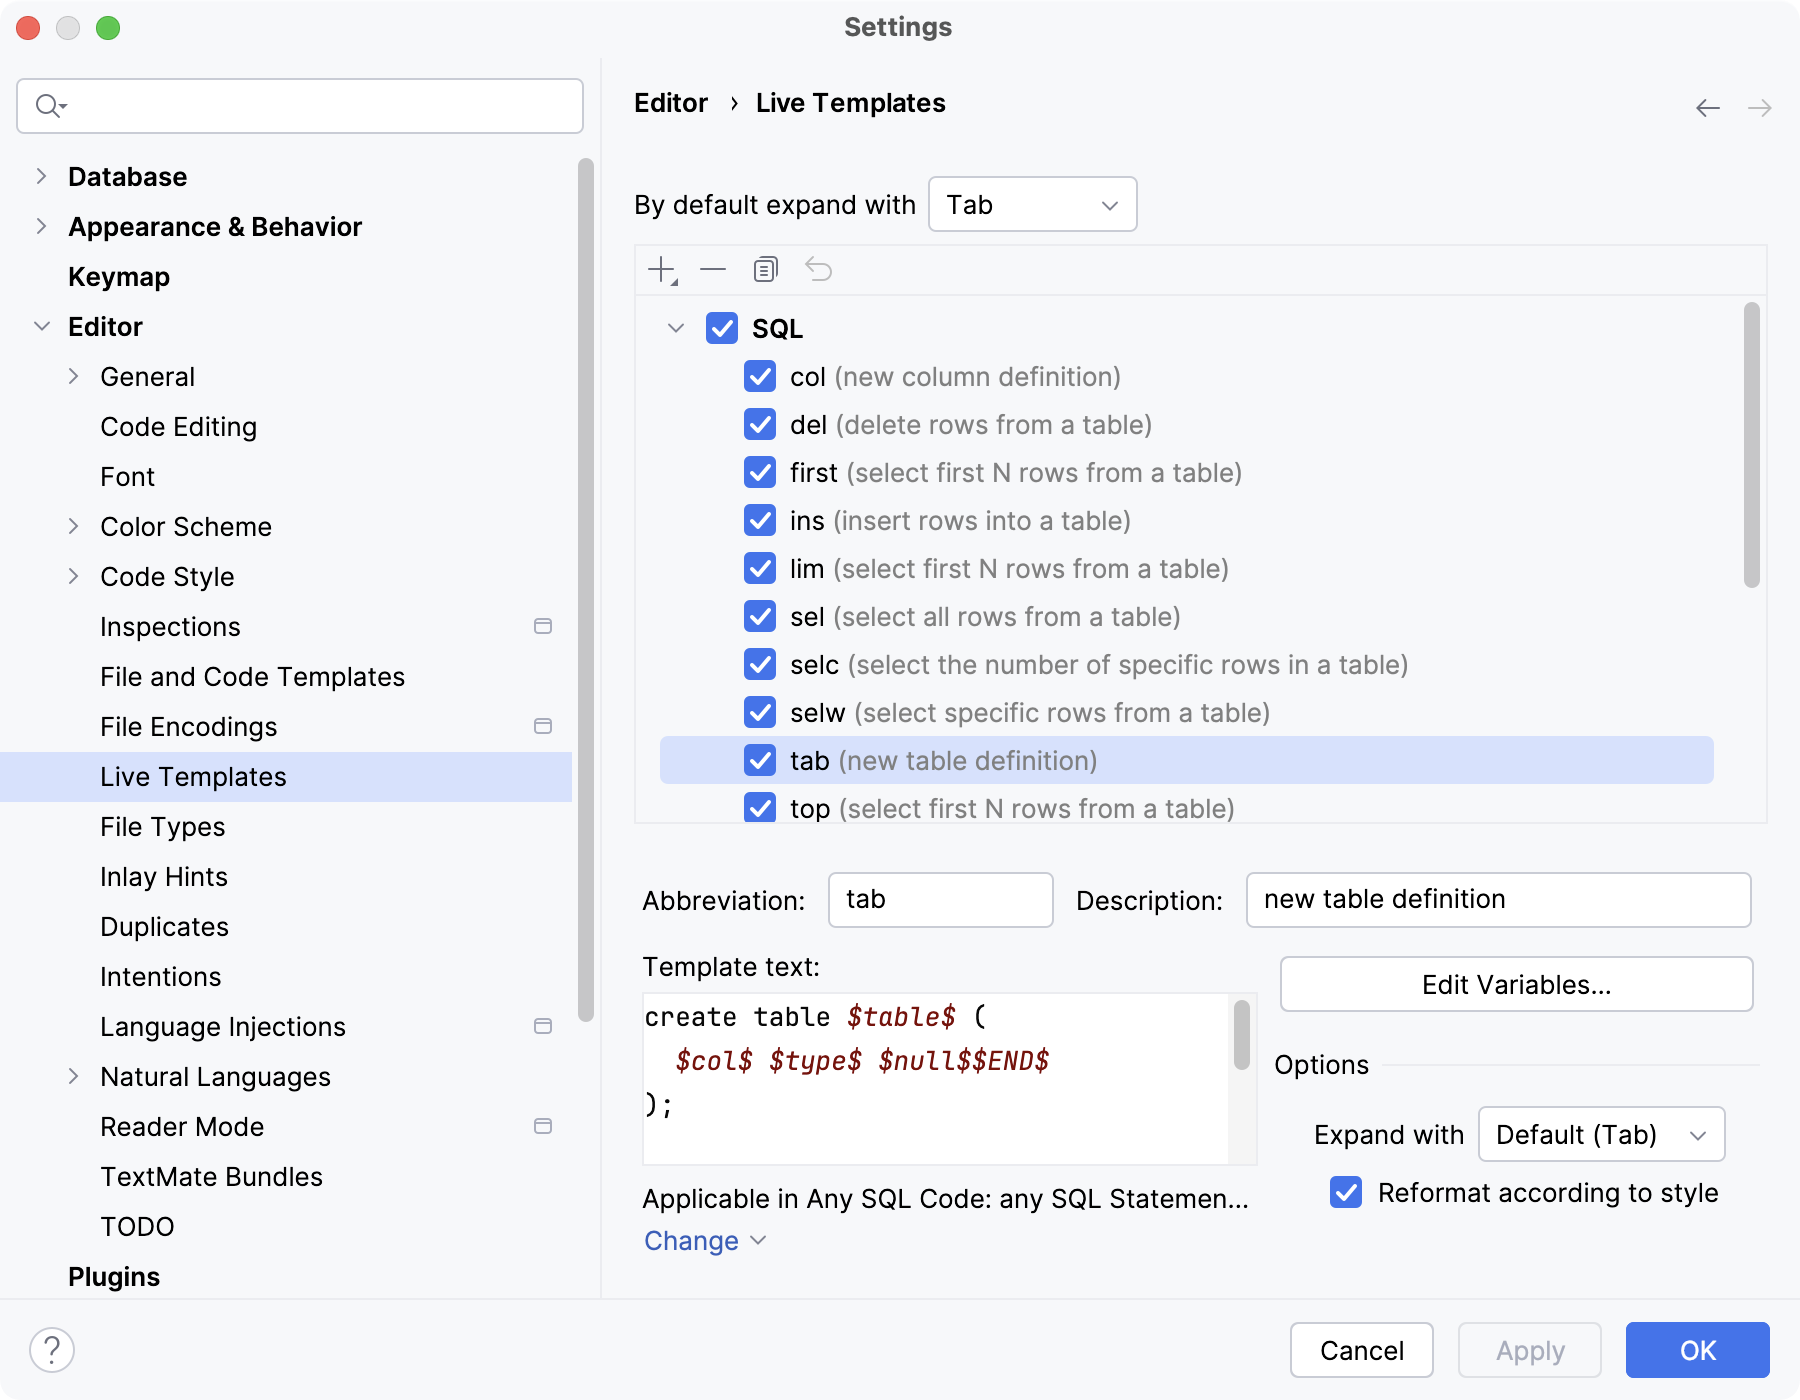Expand the Database settings section
Image resolution: width=1800 pixels, height=1400 pixels.
coord(41,177)
